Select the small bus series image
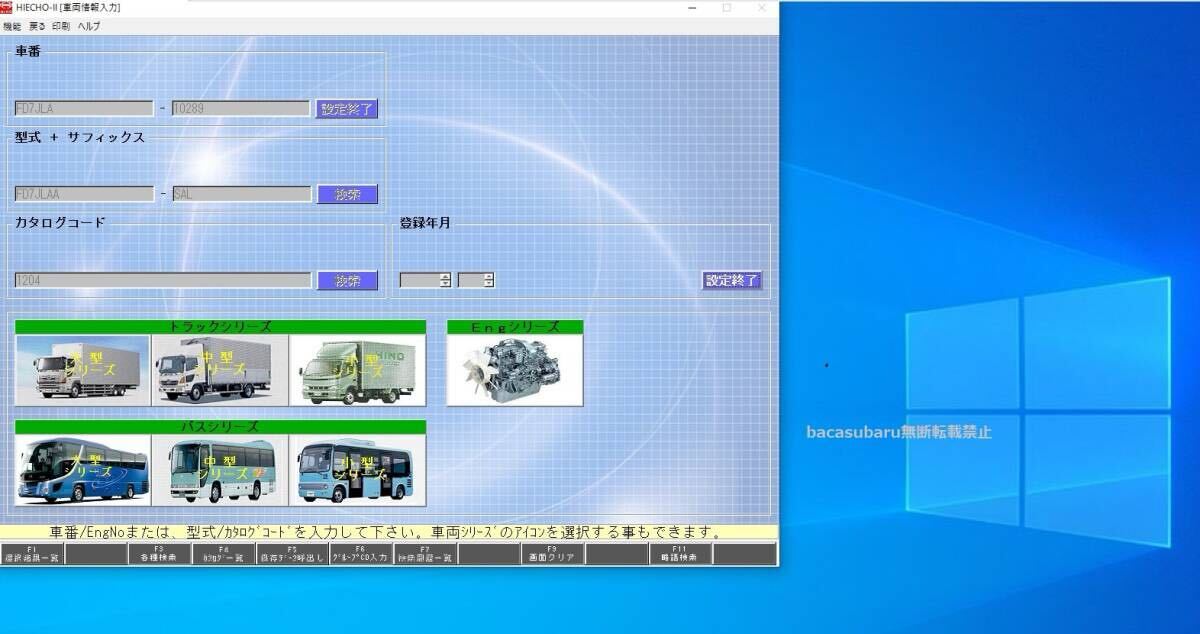Screen dimensions: 1200x634 click(357, 470)
